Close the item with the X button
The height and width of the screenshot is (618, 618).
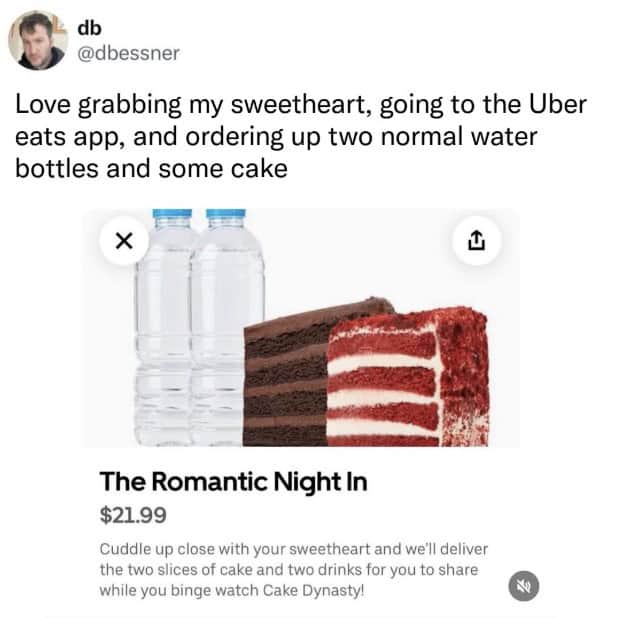[x=124, y=241]
